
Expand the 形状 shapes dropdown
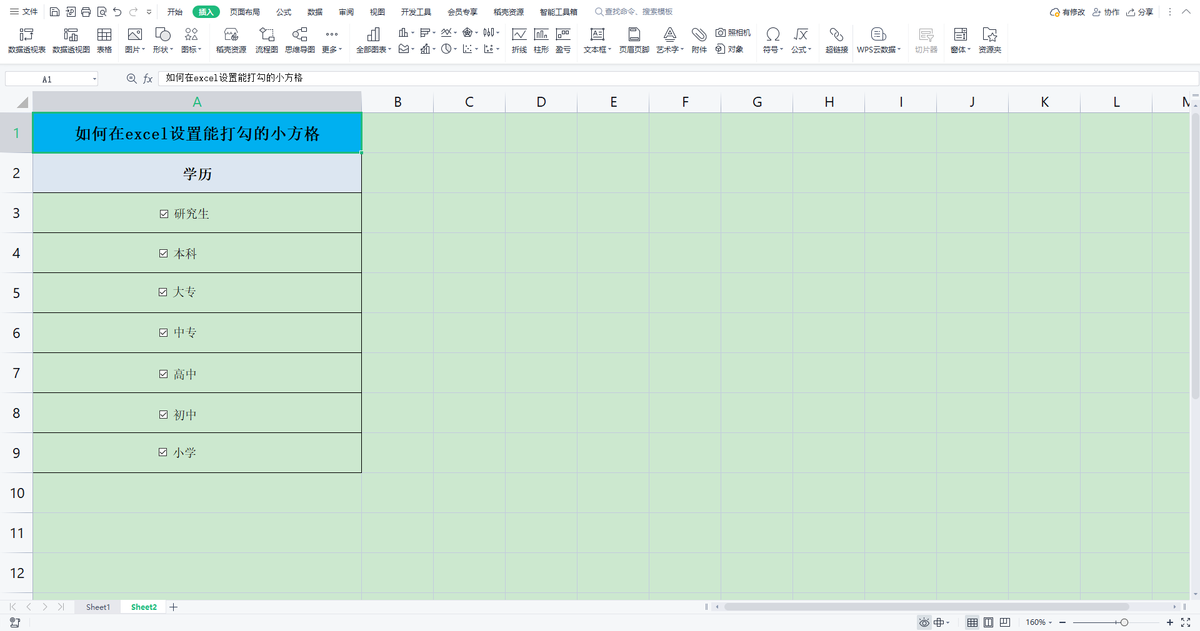pyautogui.click(x=162, y=40)
